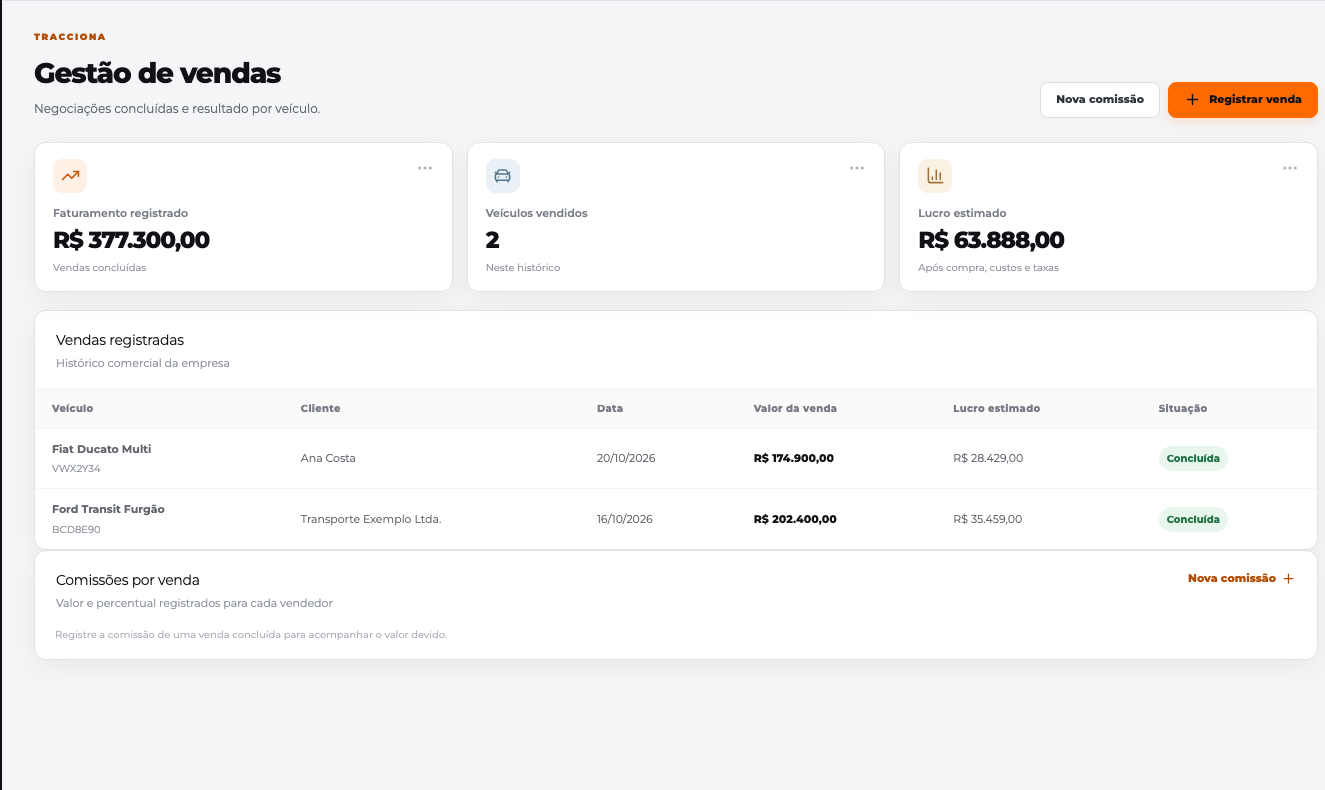Click the Concluída badge for Ana Costa sale
The height and width of the screenshot is (790, 1325).
[1193, 458]
